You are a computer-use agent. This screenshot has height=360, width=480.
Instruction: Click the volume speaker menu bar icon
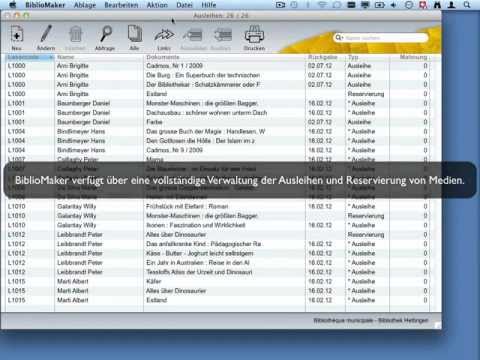click(393, 5)
